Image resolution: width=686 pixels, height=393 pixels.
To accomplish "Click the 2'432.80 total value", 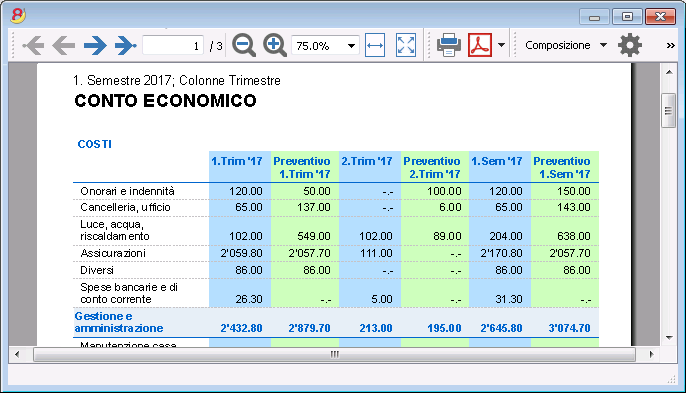I will [x=241, y=328].
